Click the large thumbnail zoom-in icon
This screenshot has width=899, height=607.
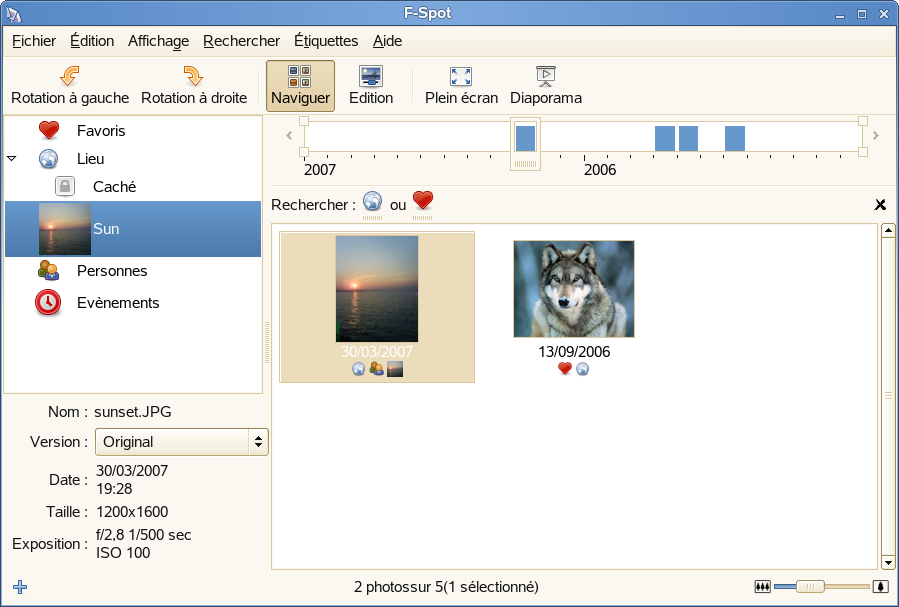(880, 586)
